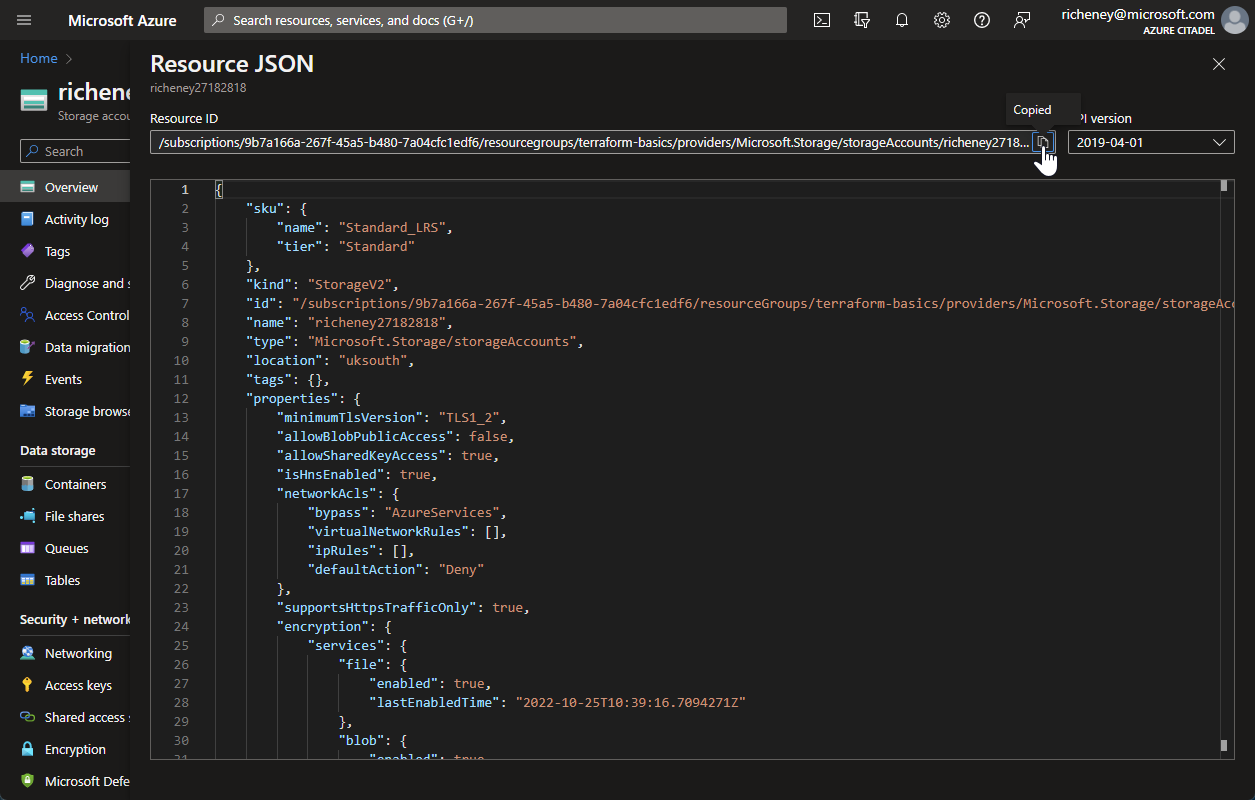Select the Encryption settings item
This screenshot has width=1255, height=800.
pos(75,748)
